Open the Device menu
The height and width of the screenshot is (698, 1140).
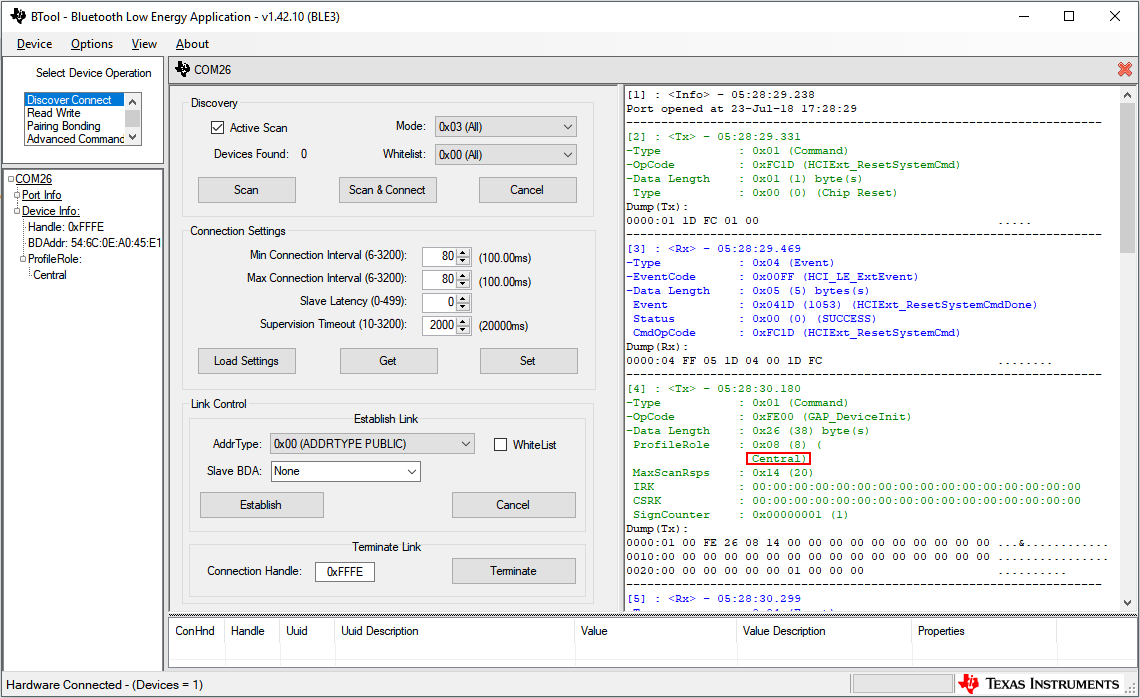coord(35,44)
